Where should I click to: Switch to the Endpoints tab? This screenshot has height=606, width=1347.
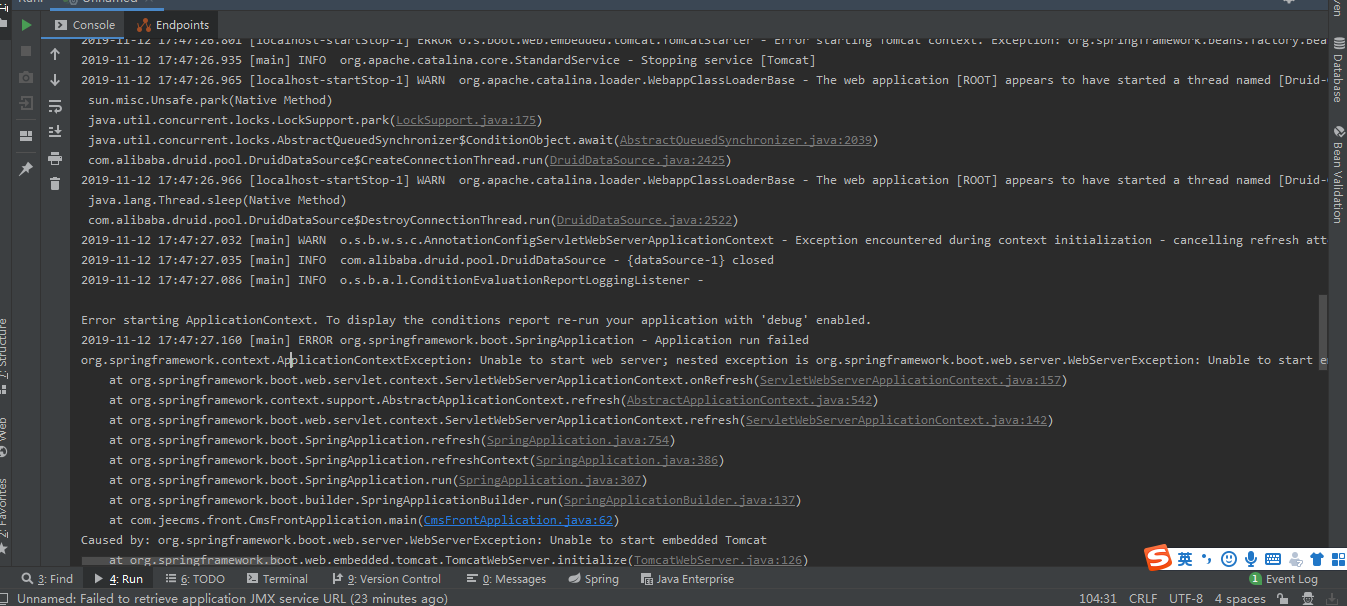173,25
